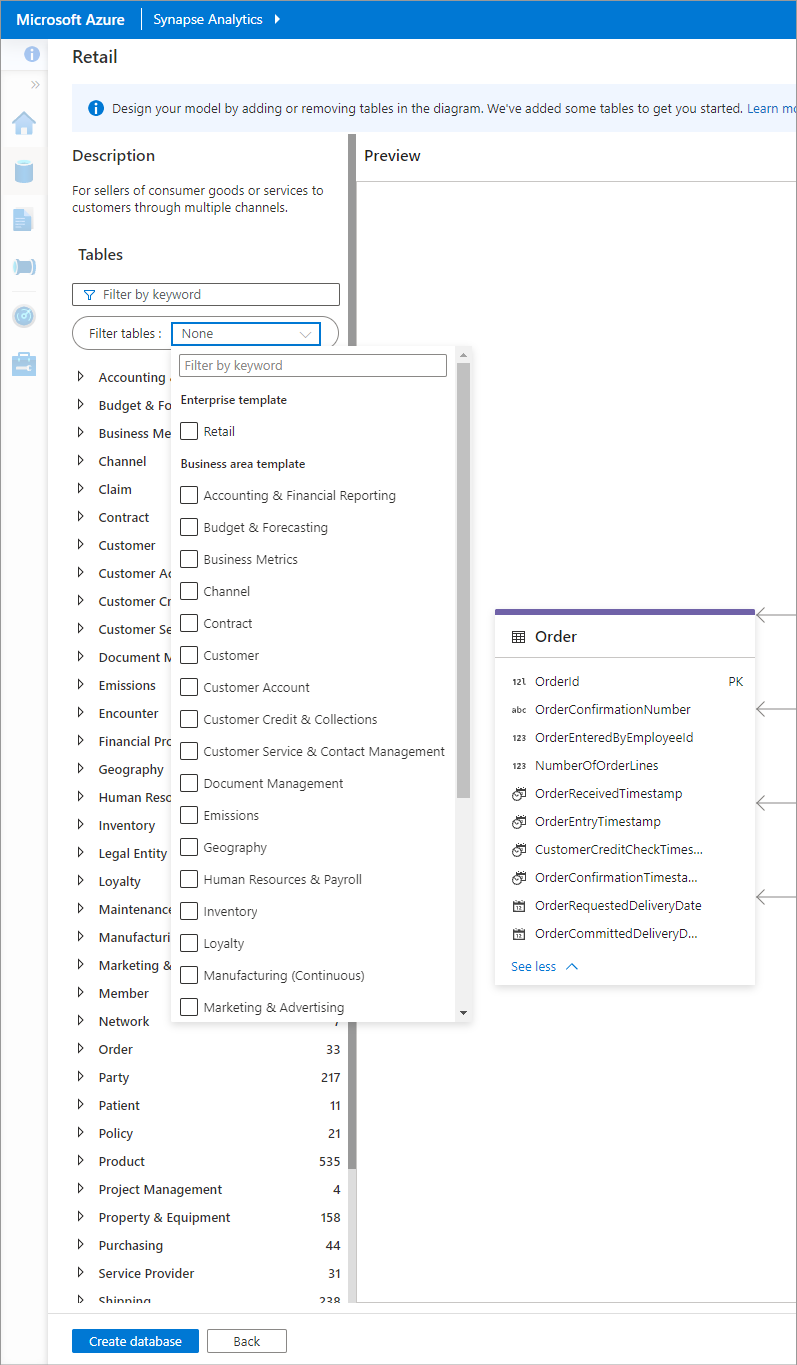Open the Filter tables dropdown showing None
This screenshot has height=1365, width=797.
tap(245, 333)
